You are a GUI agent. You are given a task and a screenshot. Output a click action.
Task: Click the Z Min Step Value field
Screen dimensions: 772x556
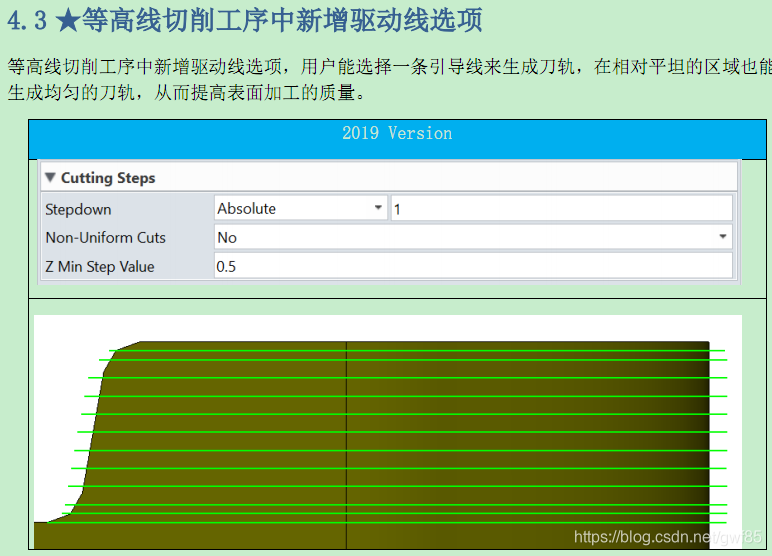click(472, 267)
